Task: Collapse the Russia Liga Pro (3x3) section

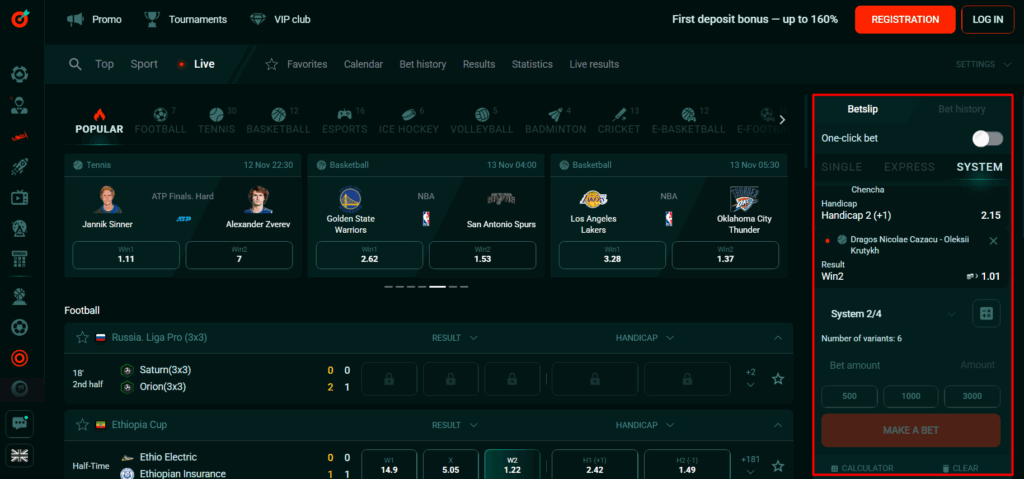Action: pos(778,338)
